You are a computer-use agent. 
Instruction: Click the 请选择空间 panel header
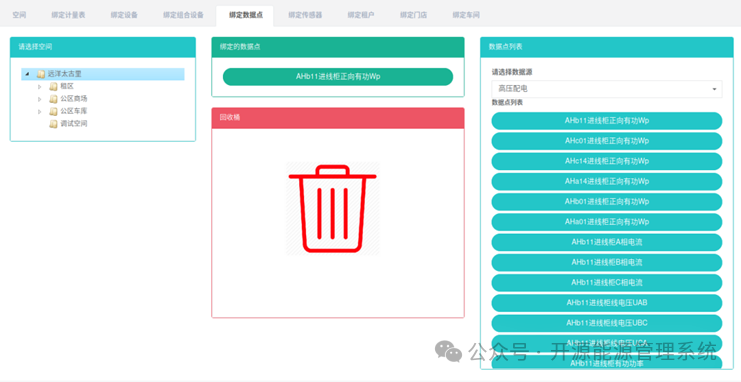[103, 47]
